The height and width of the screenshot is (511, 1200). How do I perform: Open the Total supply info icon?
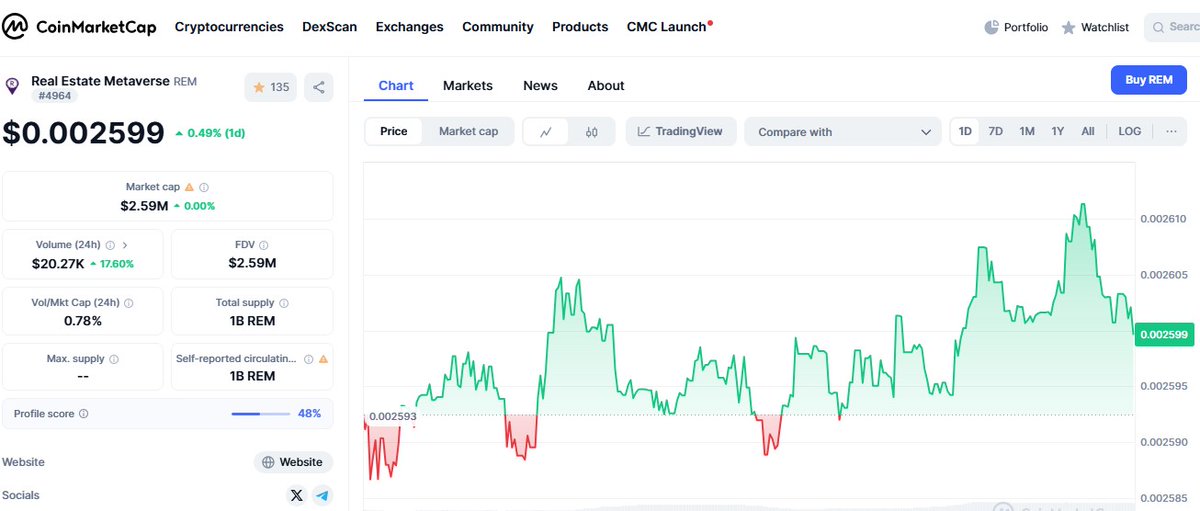tap(284, 303)
